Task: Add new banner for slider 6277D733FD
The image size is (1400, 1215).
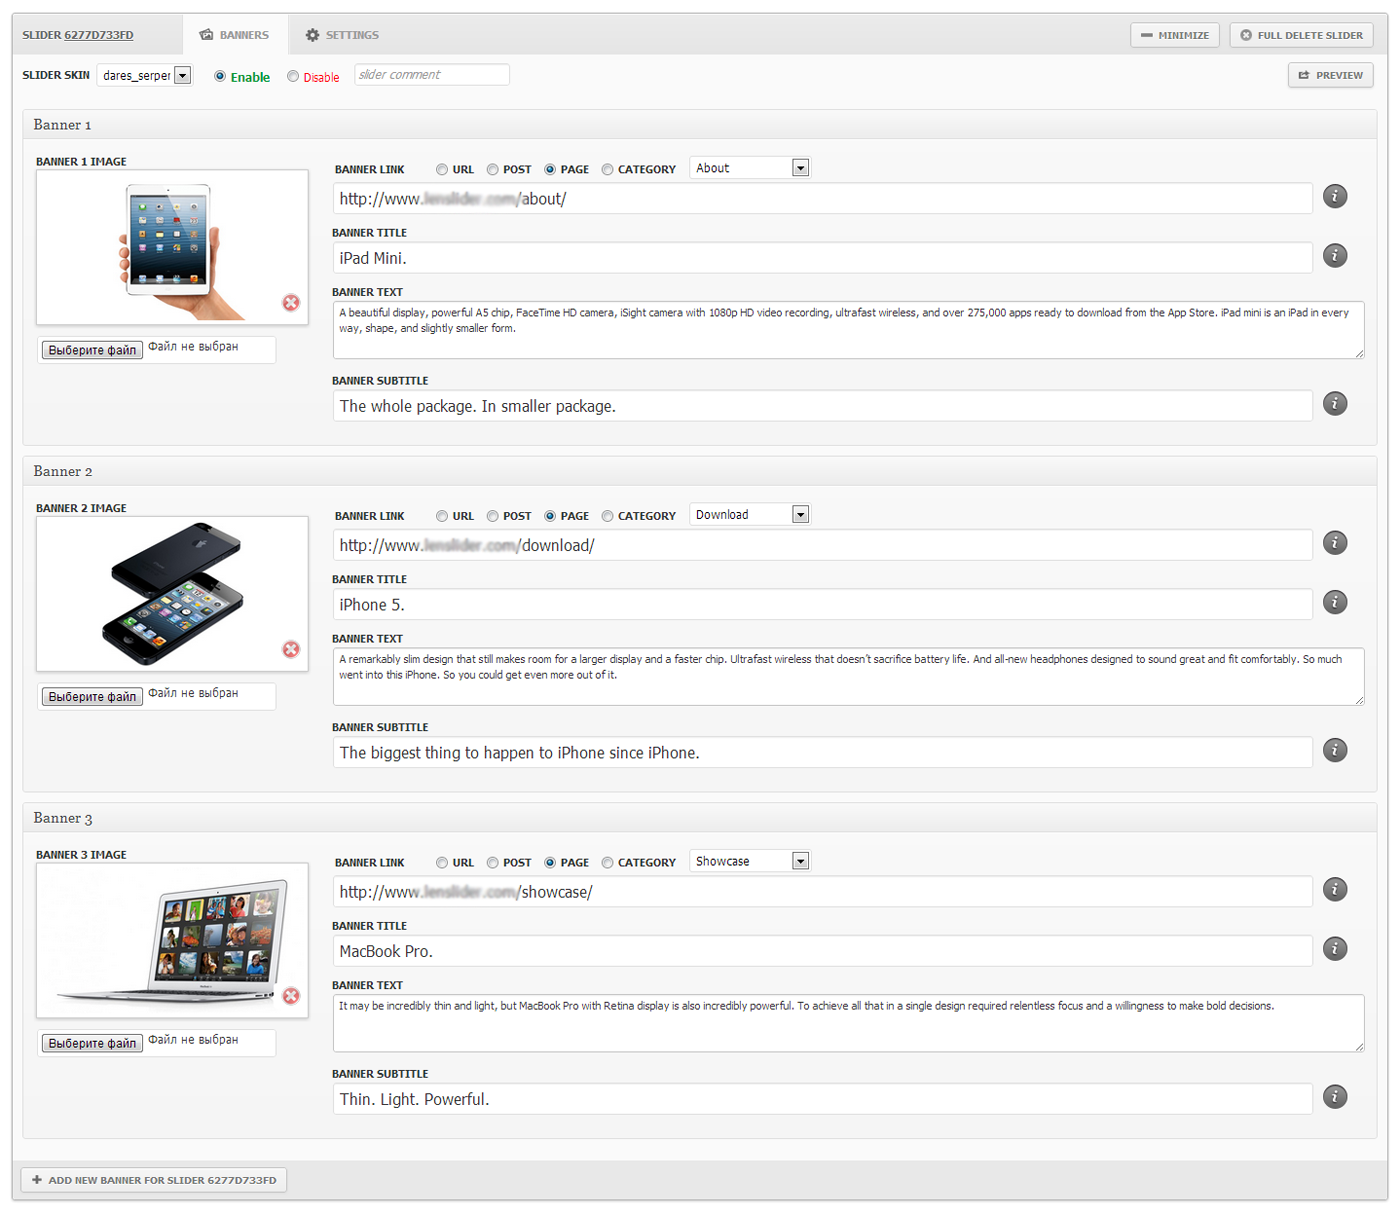Action: point(154,1180)
